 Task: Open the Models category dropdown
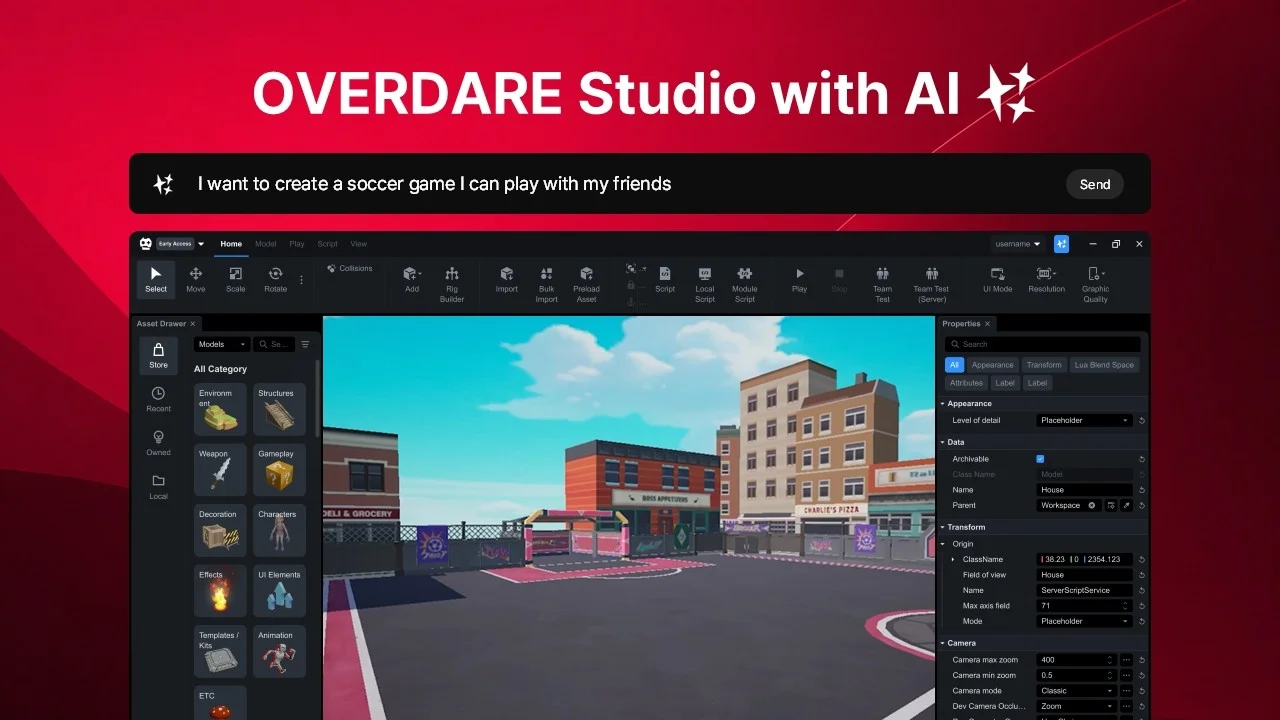pos(222,344)
